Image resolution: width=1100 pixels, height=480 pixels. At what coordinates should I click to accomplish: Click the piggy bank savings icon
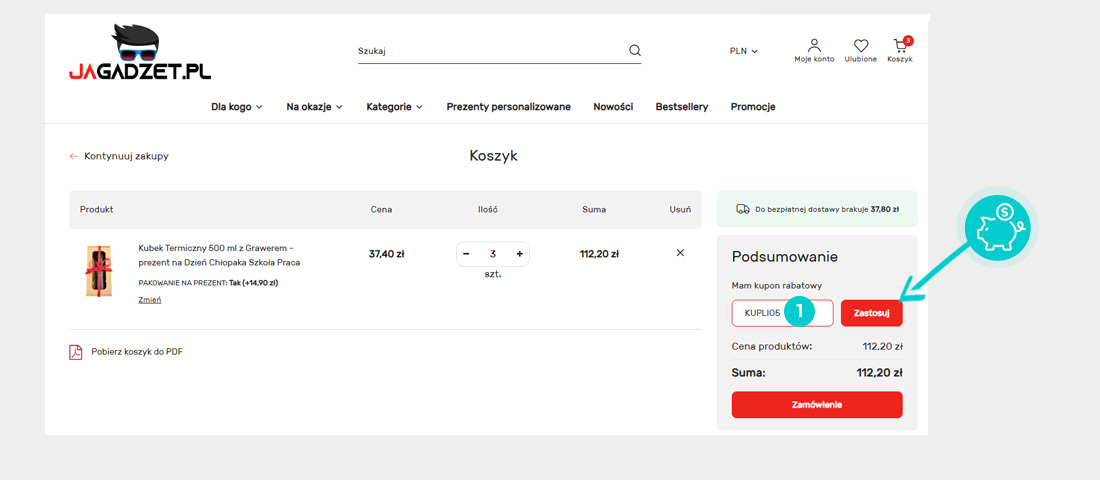(1000, 228)
